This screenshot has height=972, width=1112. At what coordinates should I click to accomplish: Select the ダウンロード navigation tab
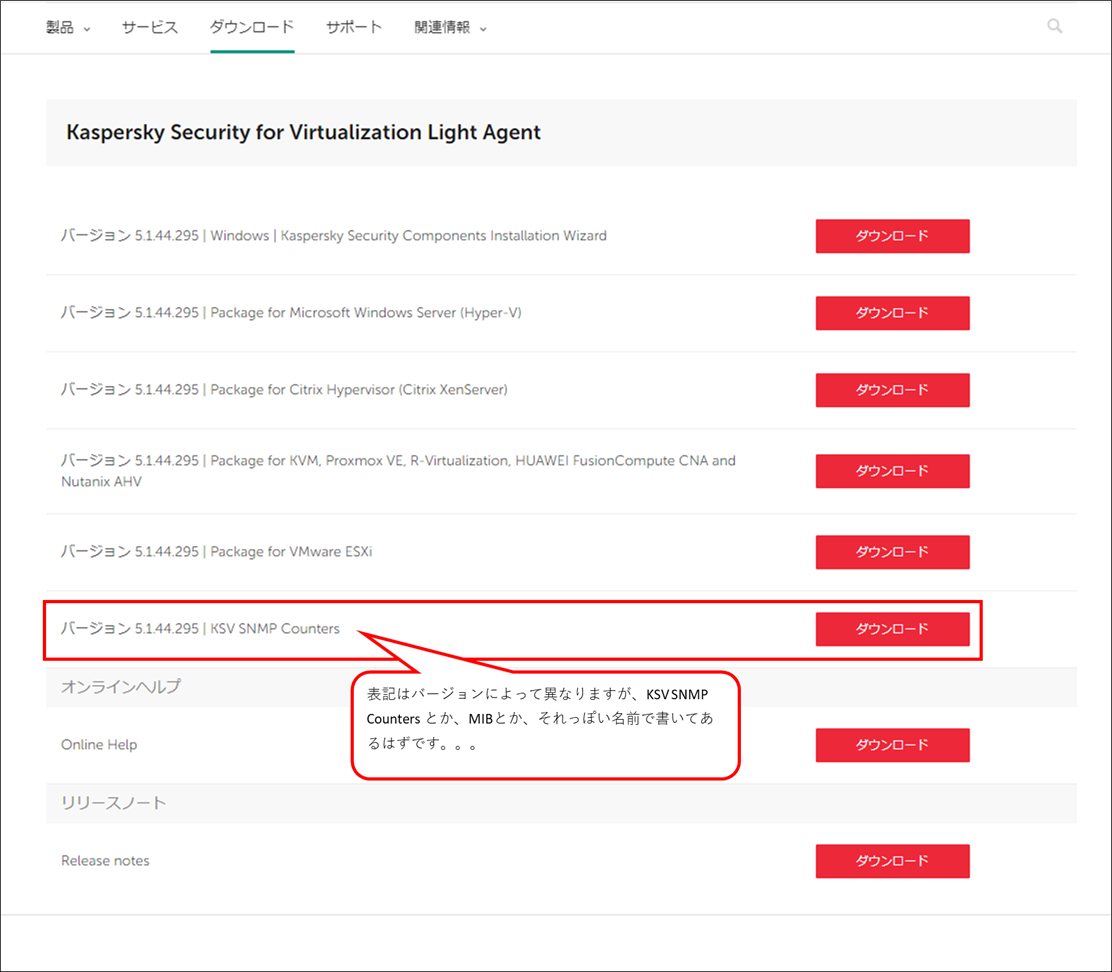(252, 27)
